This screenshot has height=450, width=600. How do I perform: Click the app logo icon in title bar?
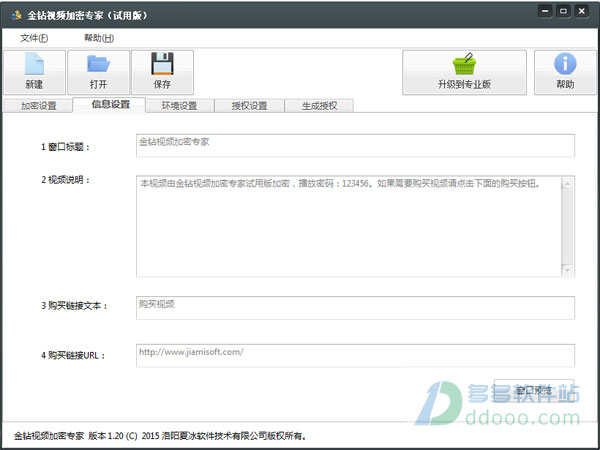coord(16,15)
